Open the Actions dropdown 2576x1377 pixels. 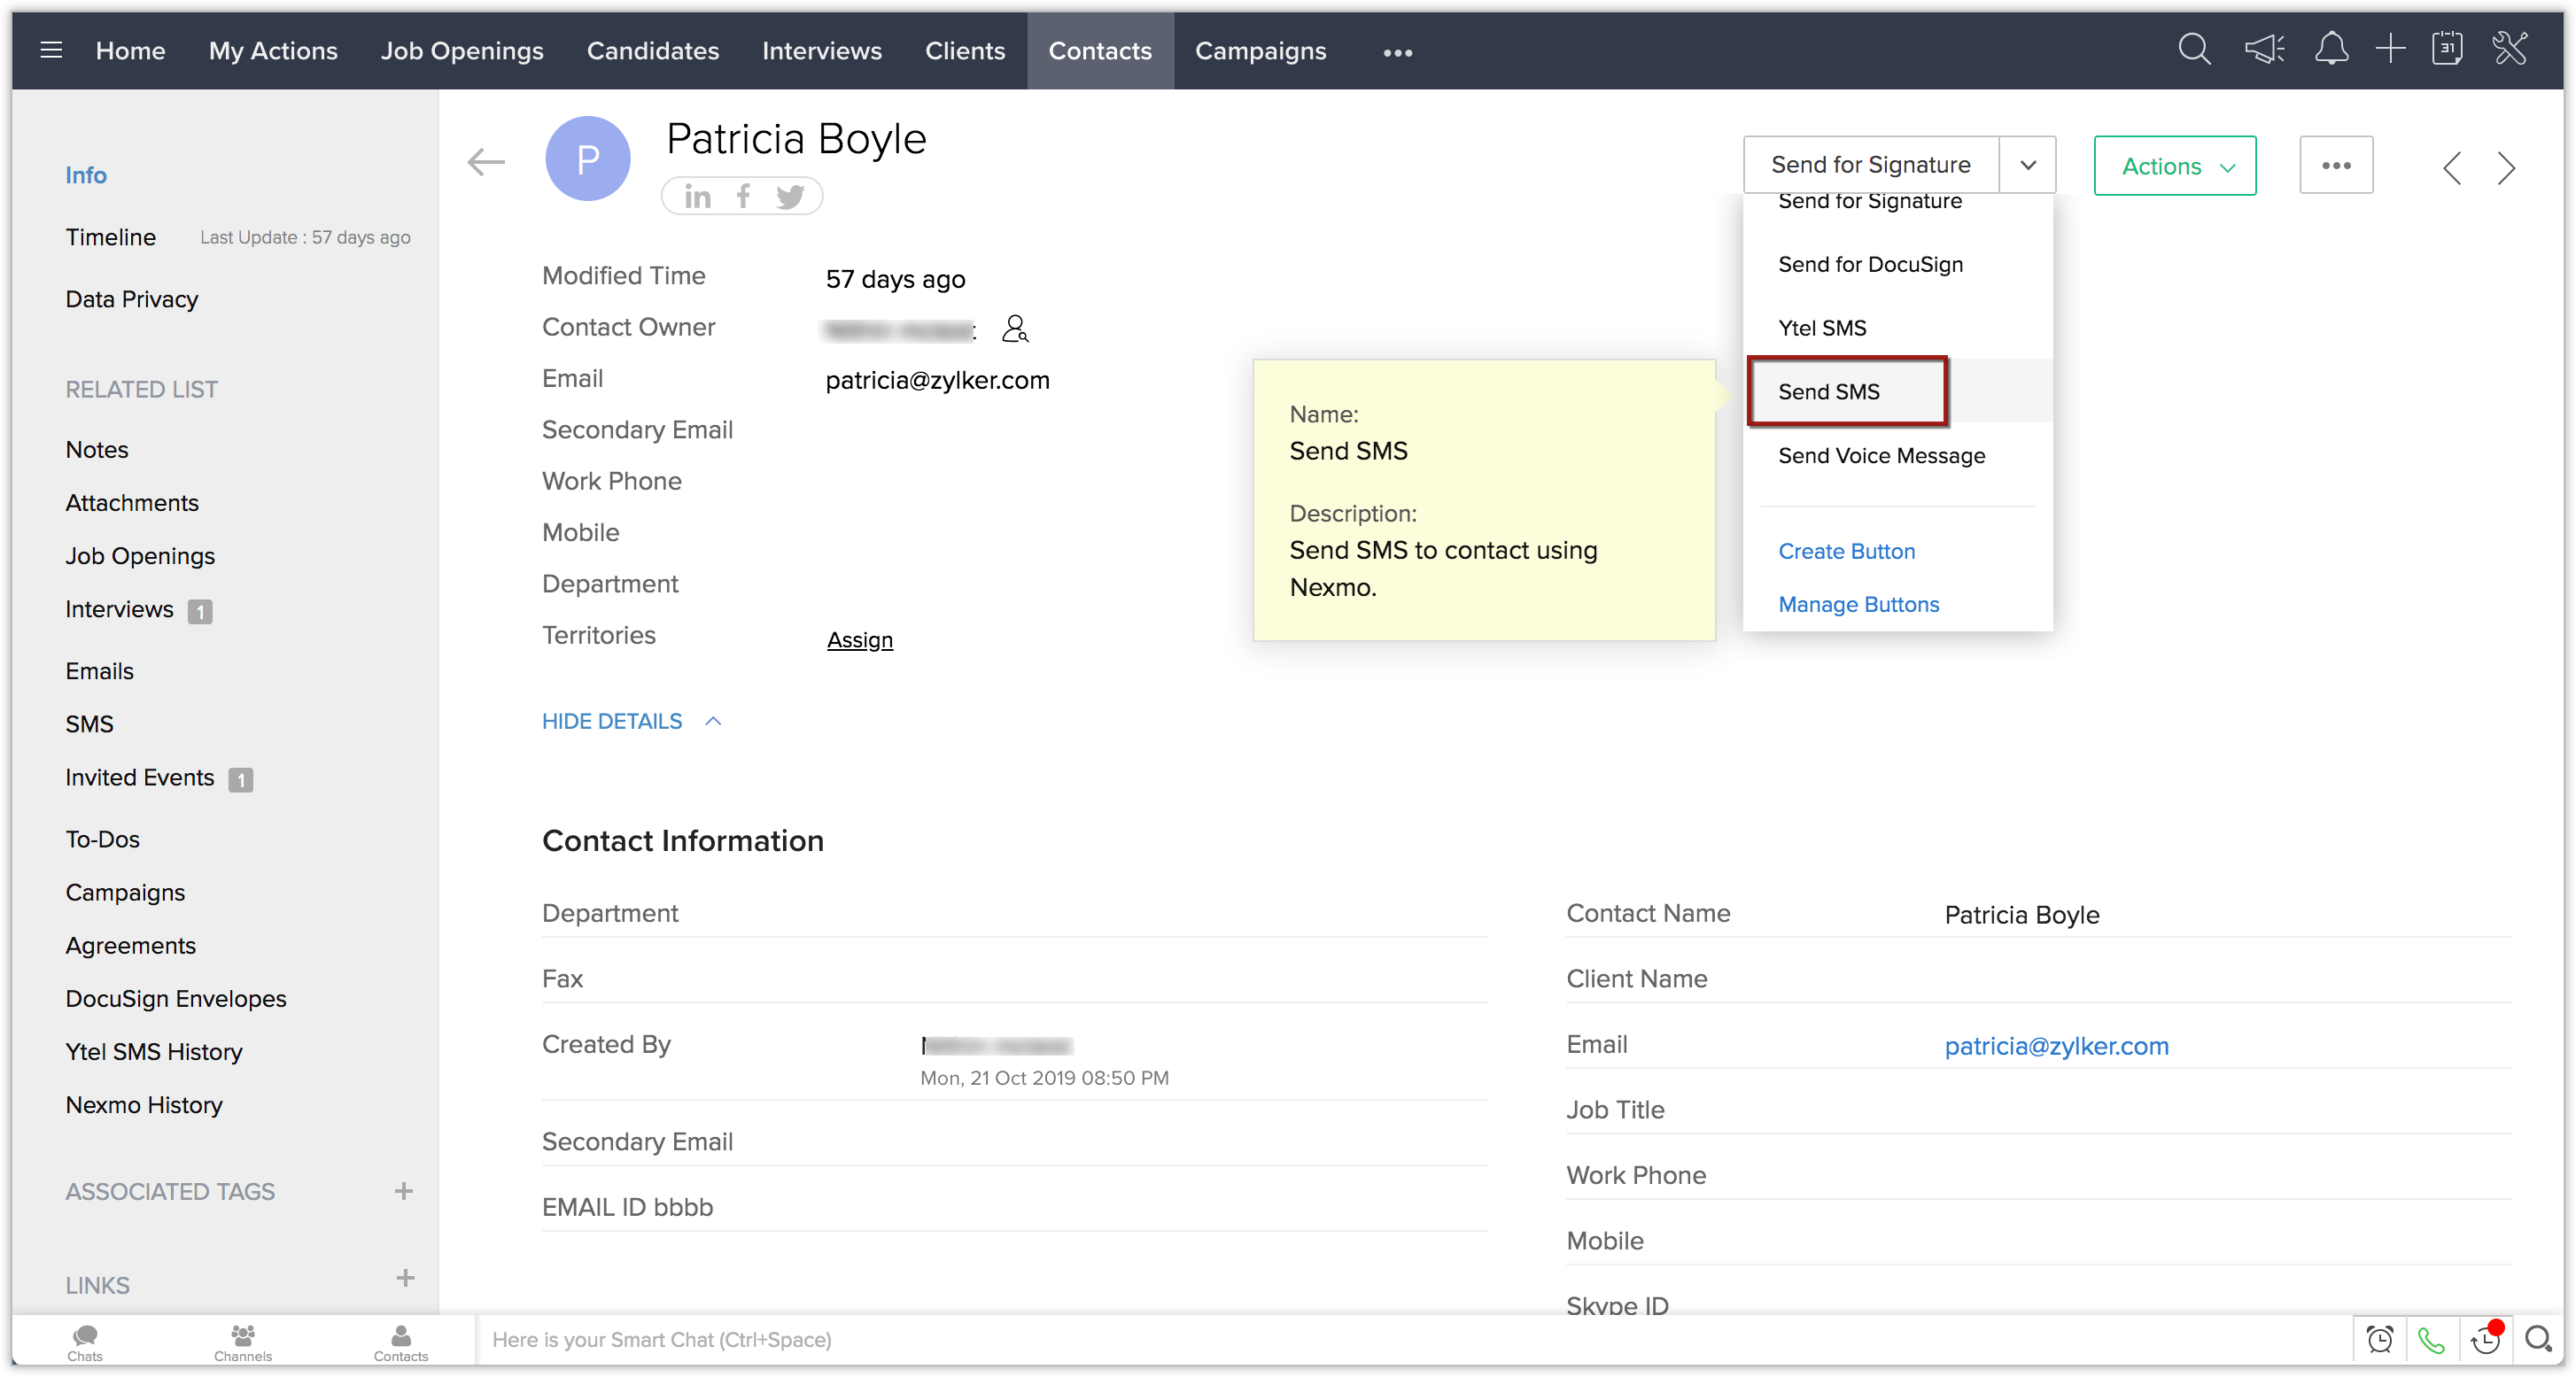[x=2174, y=166]
